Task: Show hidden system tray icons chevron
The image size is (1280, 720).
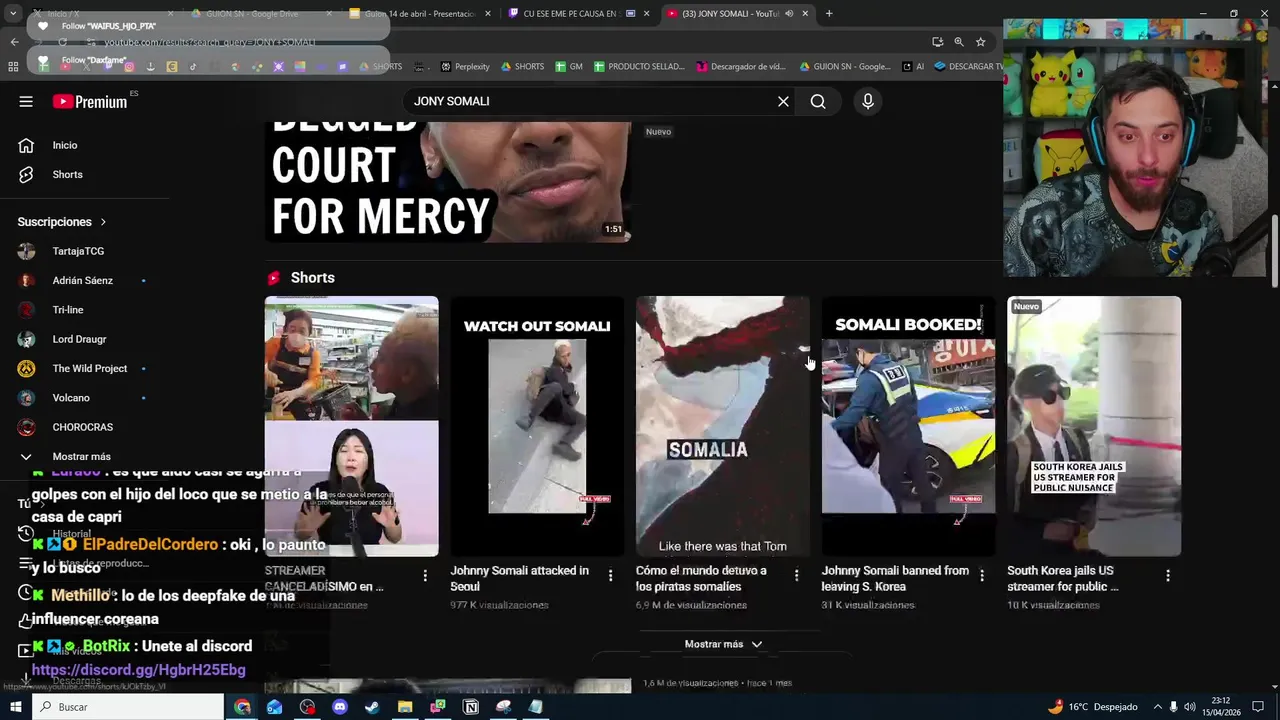Action: click(1157, 707)
